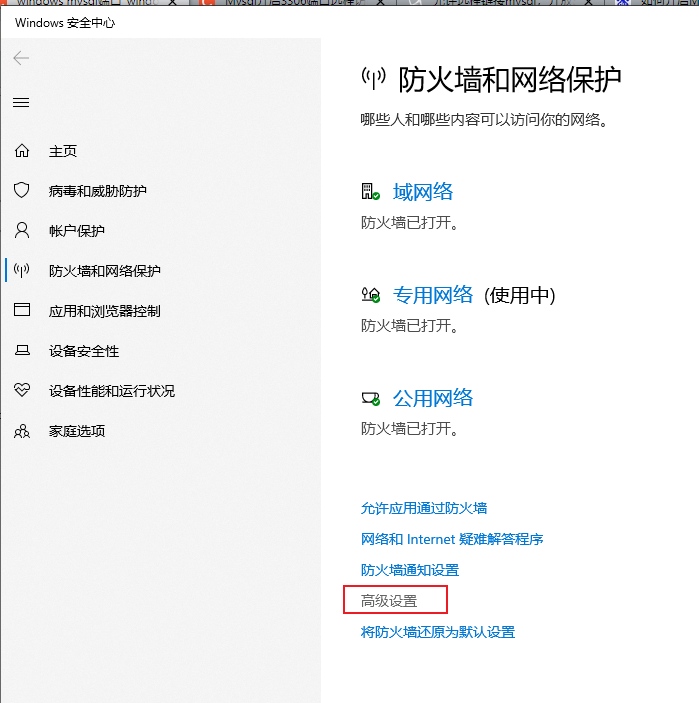Click the domain network building icon
This screenshot has width=699, height=703.
pyautogui.click(x=370, y=191)
